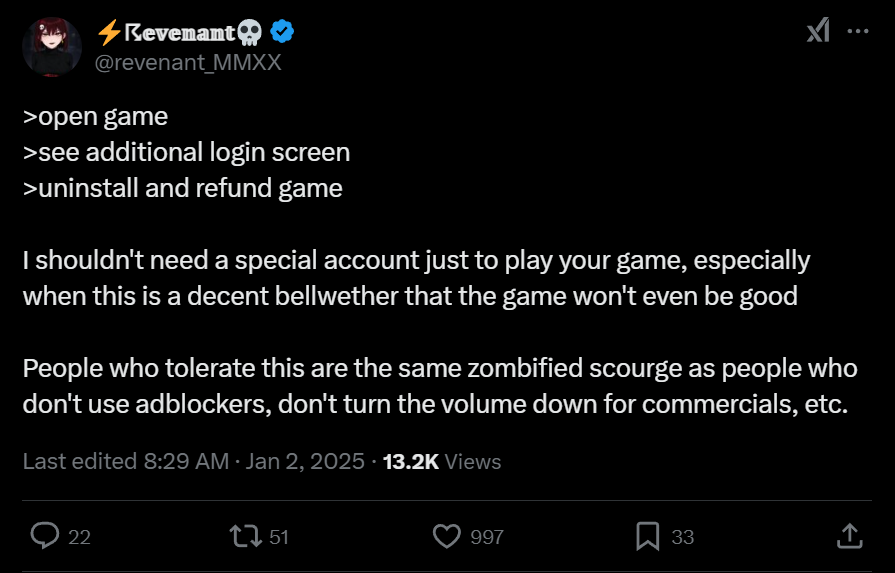Click the reply speech bubble icon

click(45, 536)
